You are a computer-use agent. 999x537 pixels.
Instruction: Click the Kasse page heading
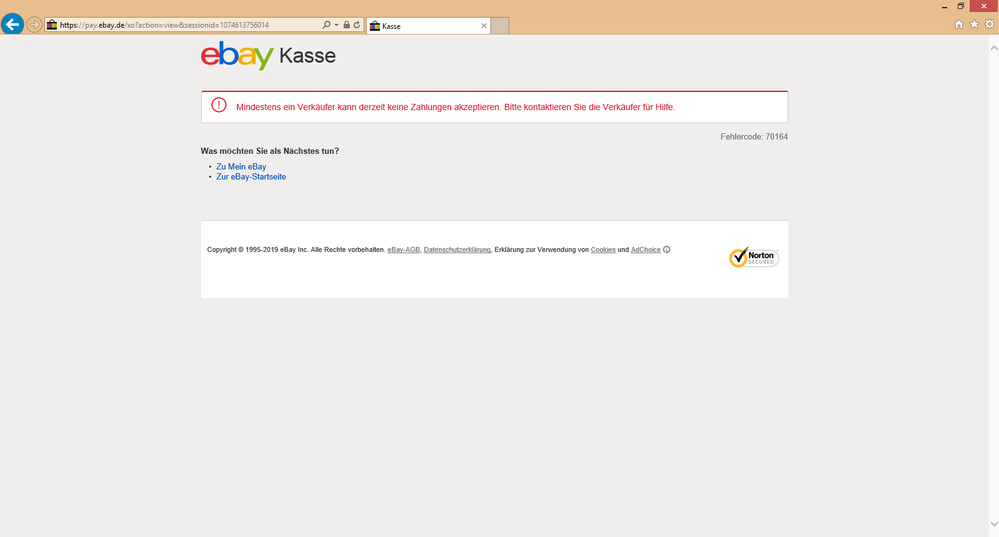coord(307,55)
